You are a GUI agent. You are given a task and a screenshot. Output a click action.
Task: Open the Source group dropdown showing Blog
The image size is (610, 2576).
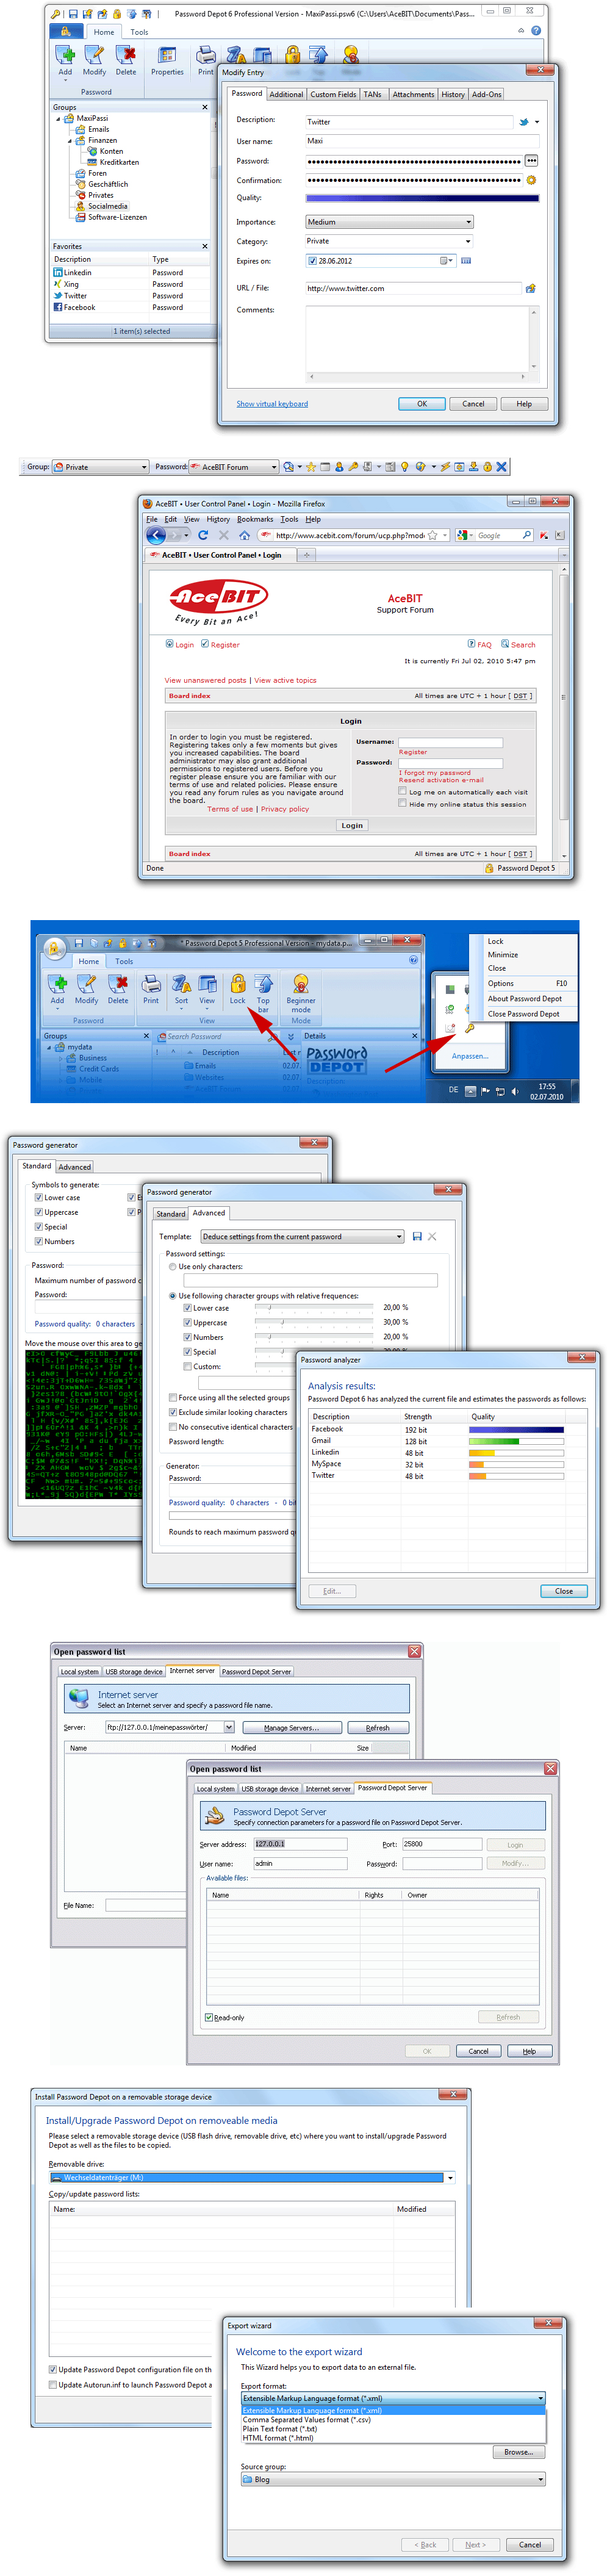[x=393, y=2479]
